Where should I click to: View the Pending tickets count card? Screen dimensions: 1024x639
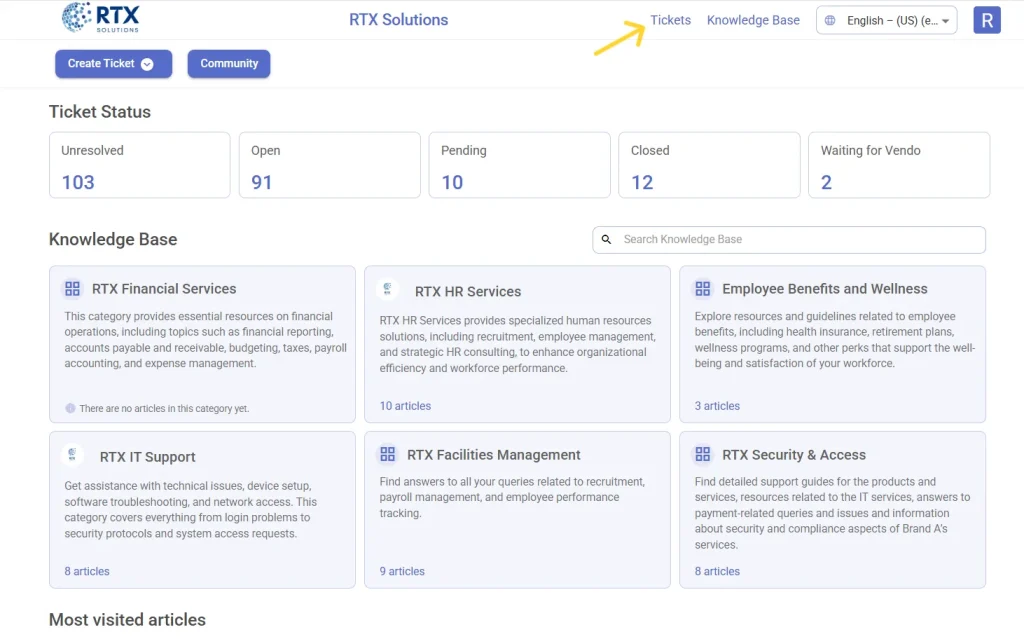[519, 165]
